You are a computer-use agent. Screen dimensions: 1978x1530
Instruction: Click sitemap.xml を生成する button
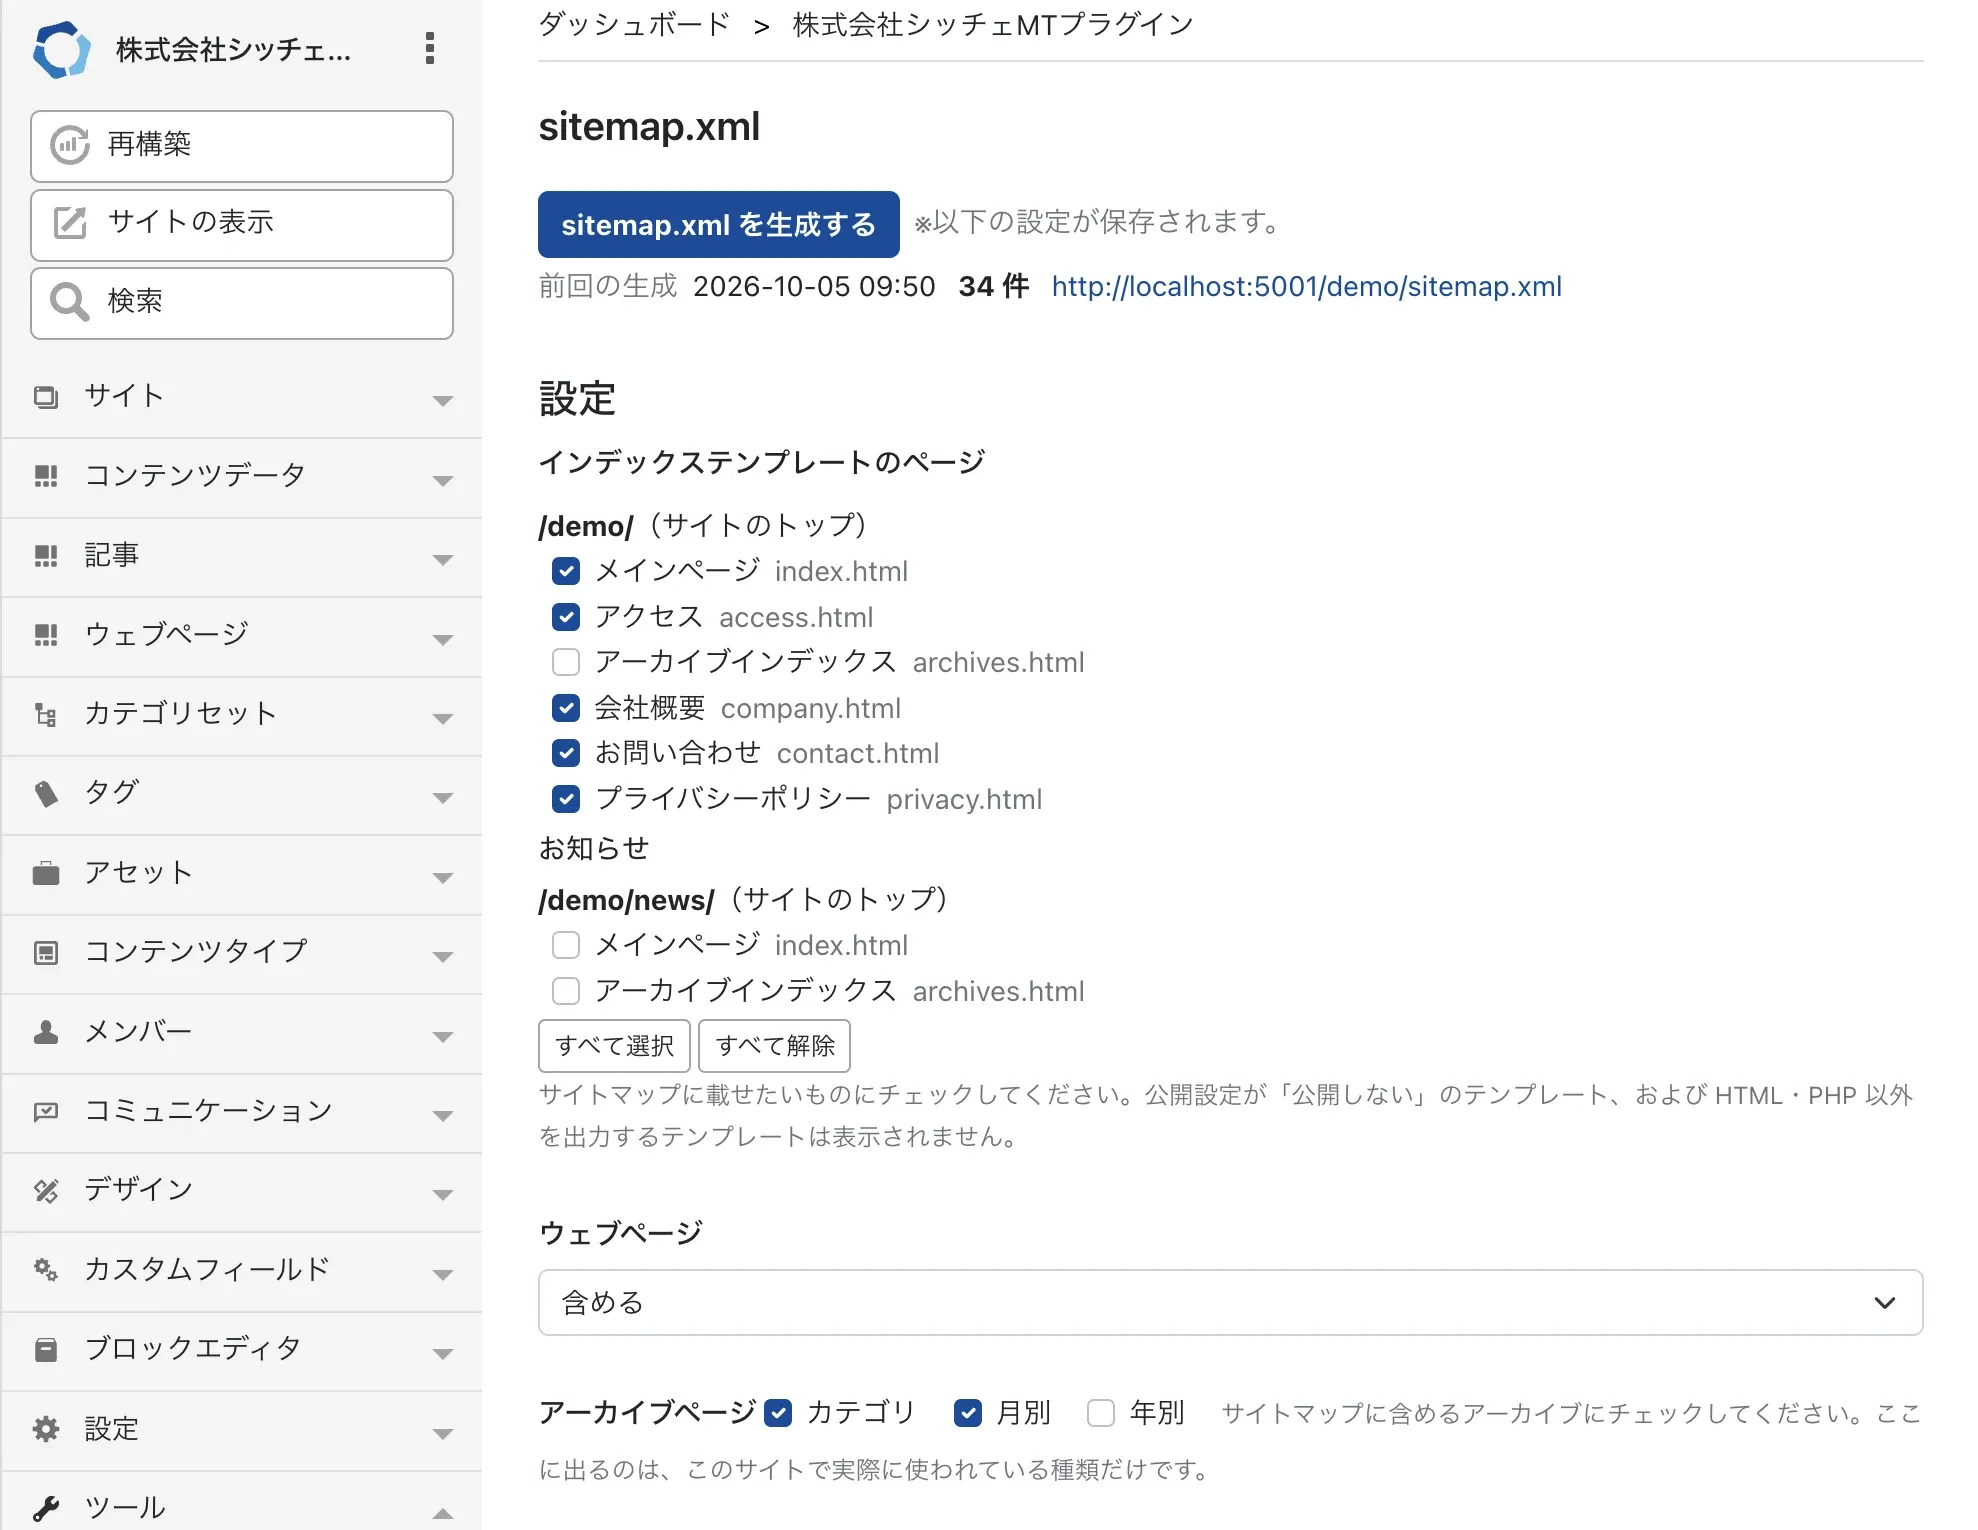(718, 224)
